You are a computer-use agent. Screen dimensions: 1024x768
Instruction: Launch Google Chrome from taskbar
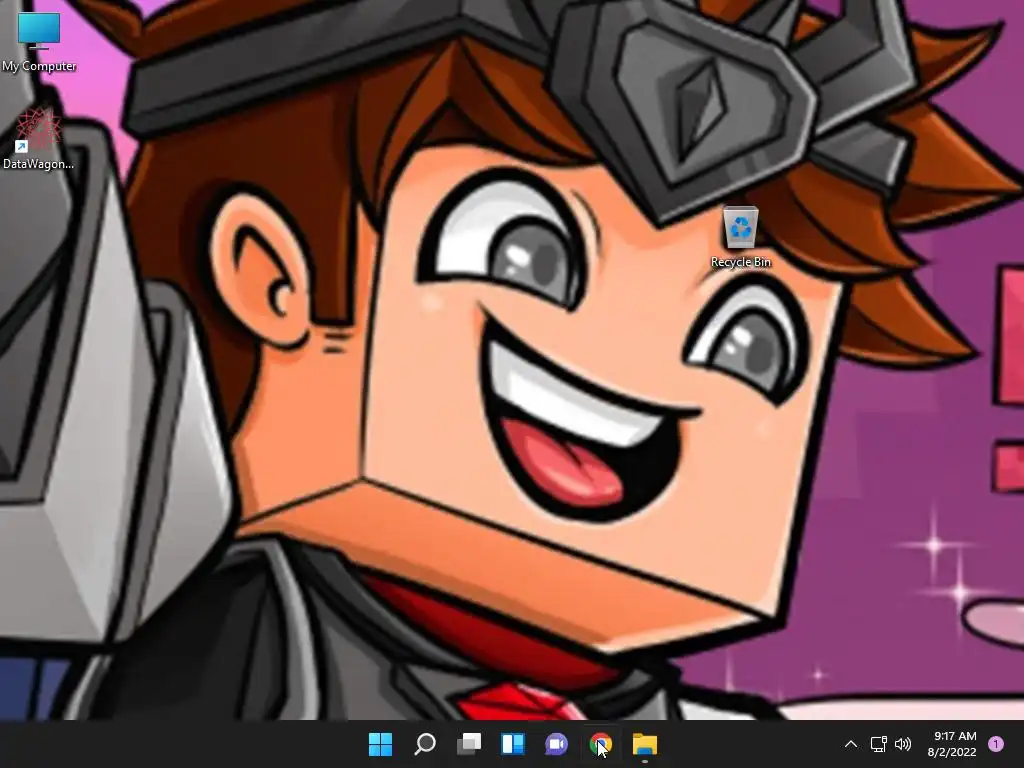tap(600, 744)
